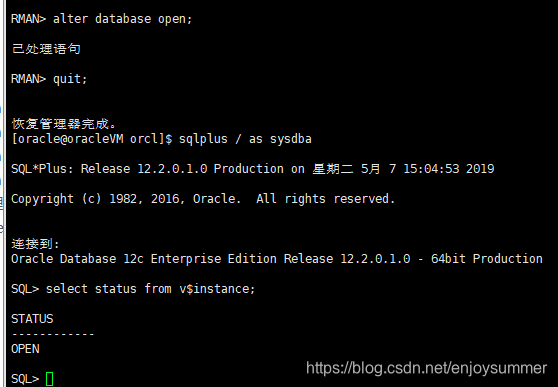Viewport: 558px width, 387px height.
Task: Click the final 'SQL>' prompt text
Action: [x=25, y=379]
